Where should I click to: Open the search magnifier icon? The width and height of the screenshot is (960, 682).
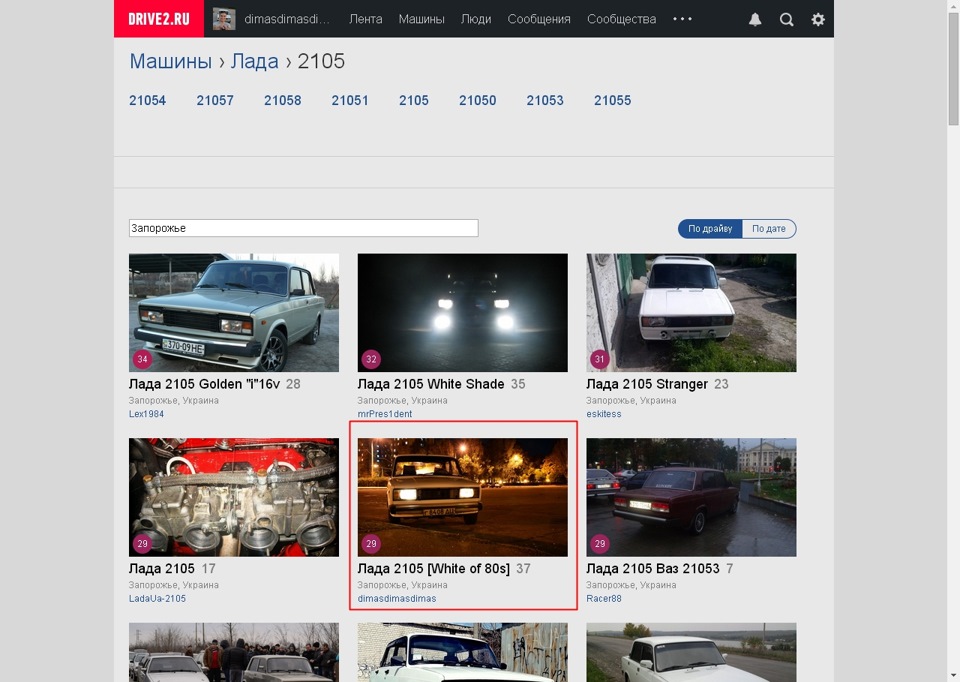(x=786, y=20)
